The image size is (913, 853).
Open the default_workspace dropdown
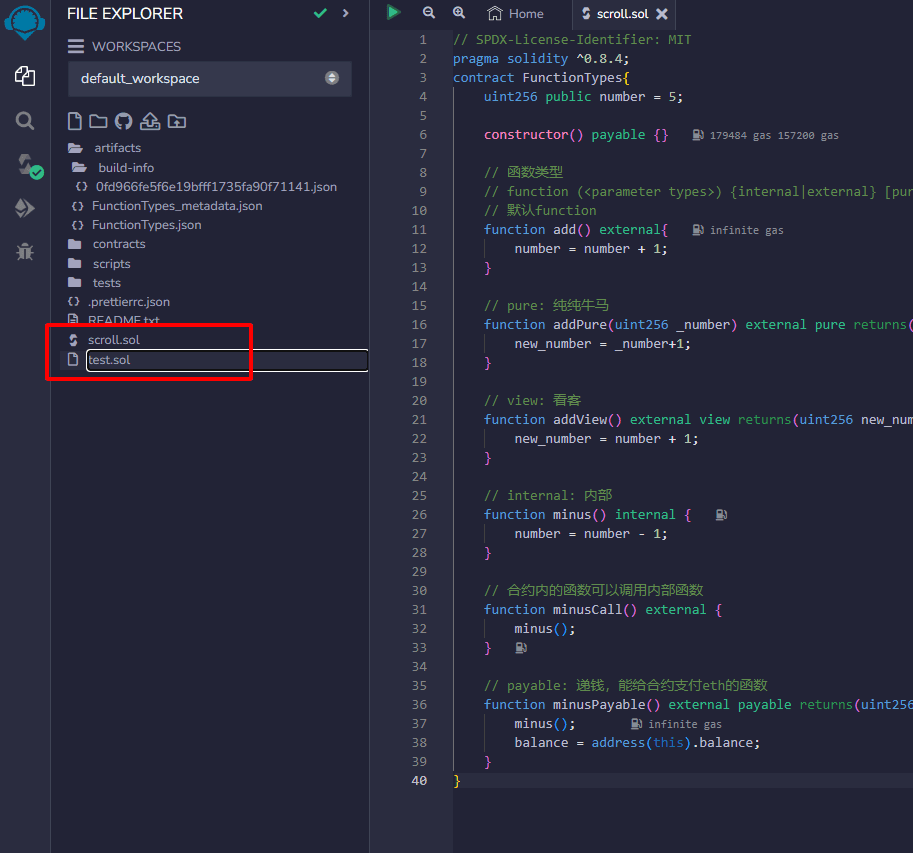pyautogui.click(x=210, y=79)
